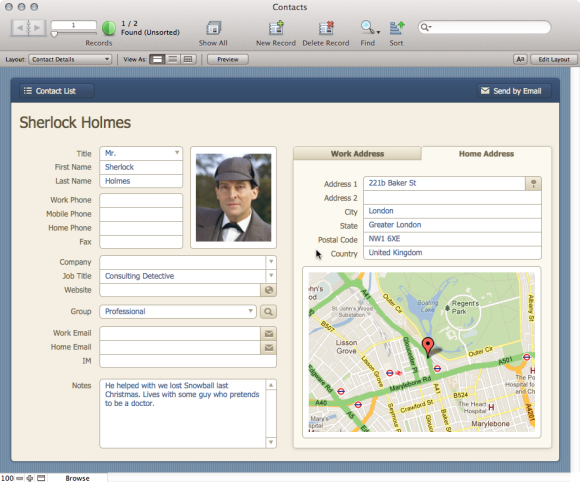
Task: Click into the Notes text area
Action: (x=183, y=414)
